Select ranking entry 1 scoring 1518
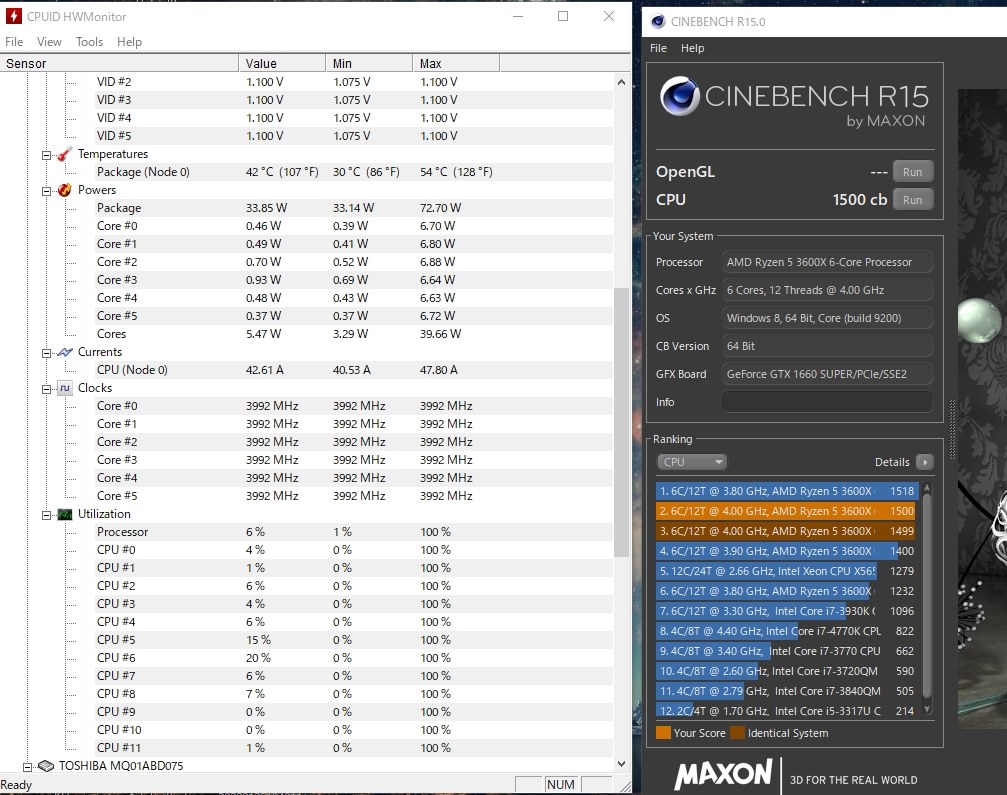This screenshot has height=795, width=1007. tap(787, 491)
